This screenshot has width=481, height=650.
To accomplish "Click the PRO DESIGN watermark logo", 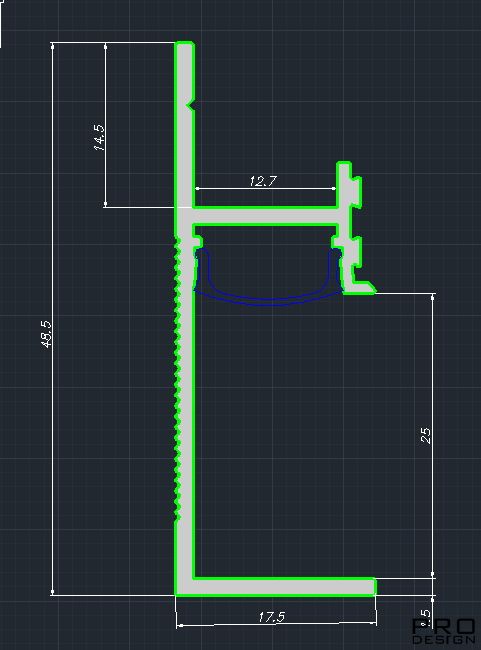I will (x=443, y=631).
